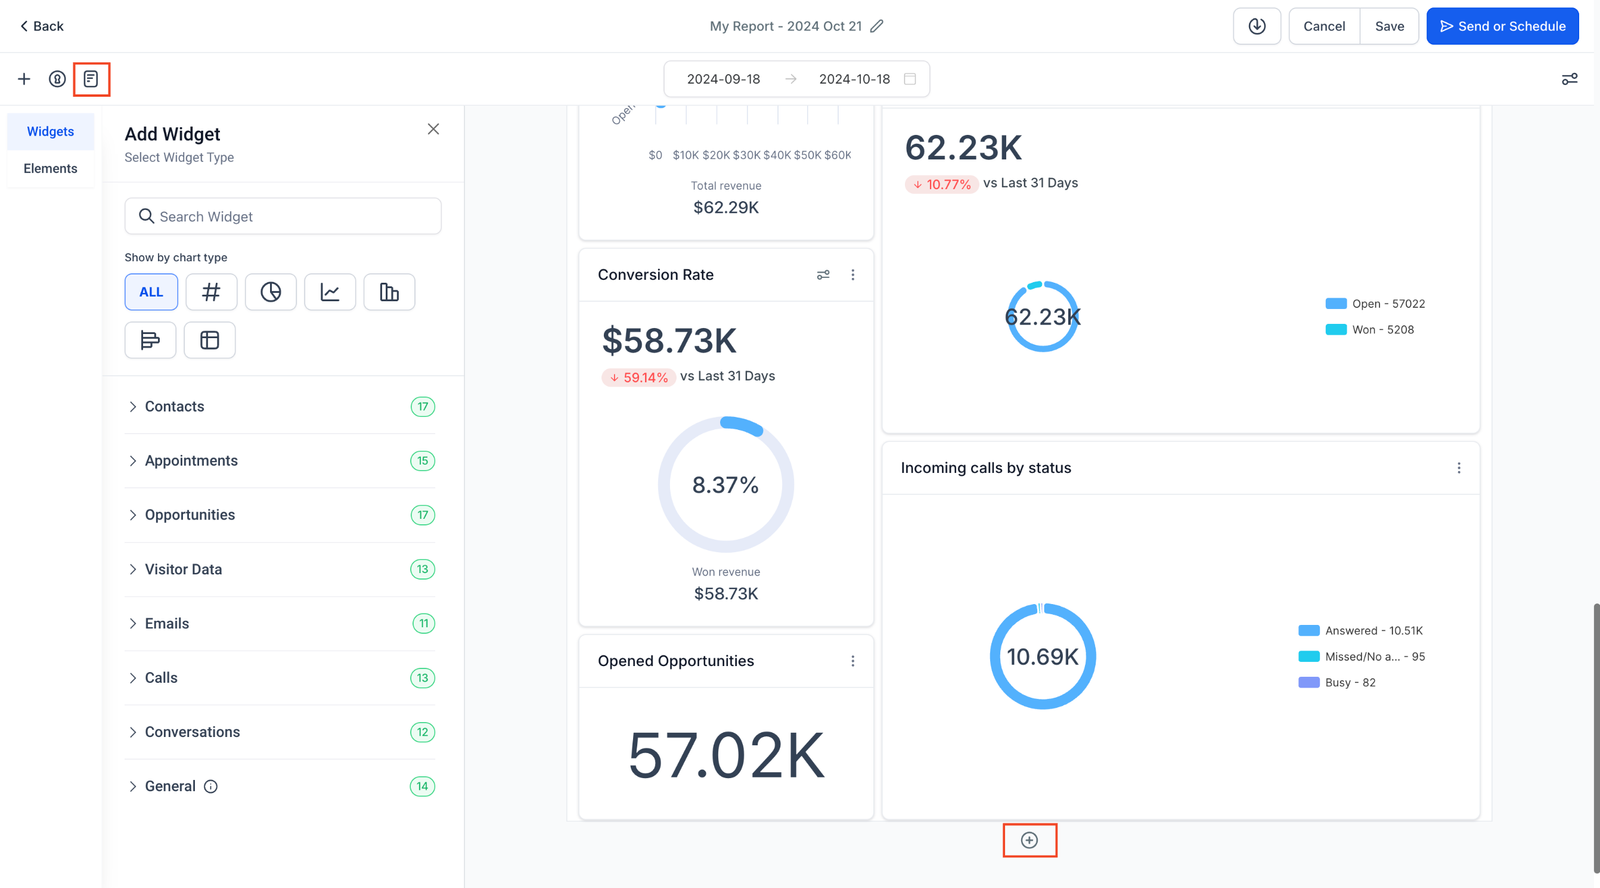Filter widgets by pie chart type
Image resolution: width=1600 pixels, height=888 pixels.
coord(271,292)
